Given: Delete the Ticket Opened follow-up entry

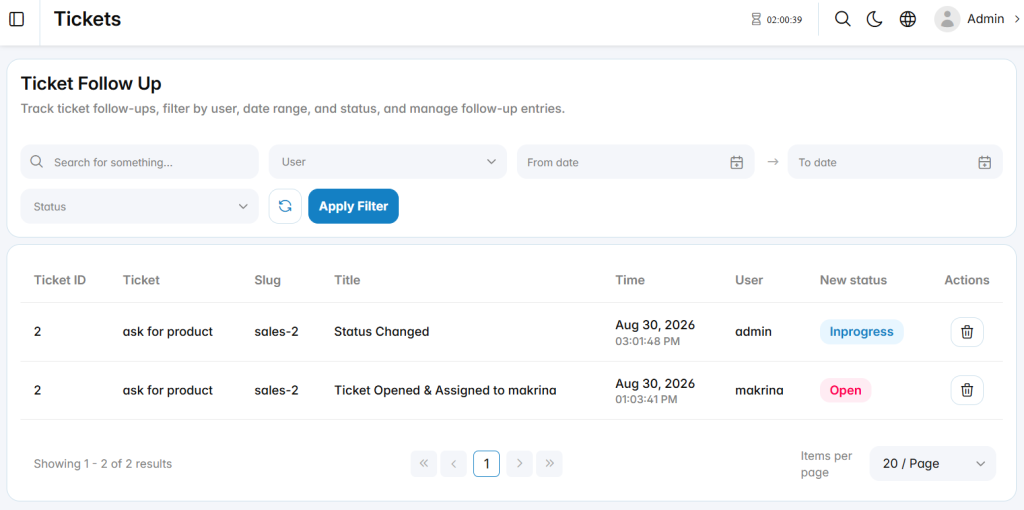Looking at the screenshot, I should pyautogui.click(x=967, y=390).
